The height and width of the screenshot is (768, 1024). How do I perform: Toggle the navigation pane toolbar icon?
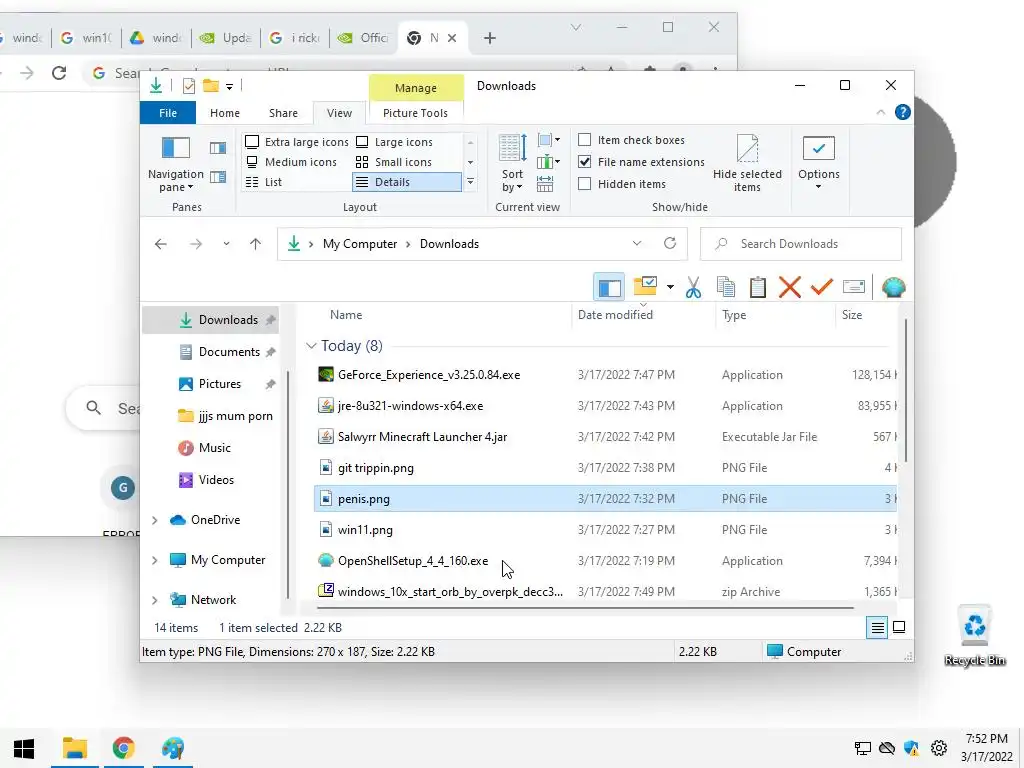[x=609, y=287]
